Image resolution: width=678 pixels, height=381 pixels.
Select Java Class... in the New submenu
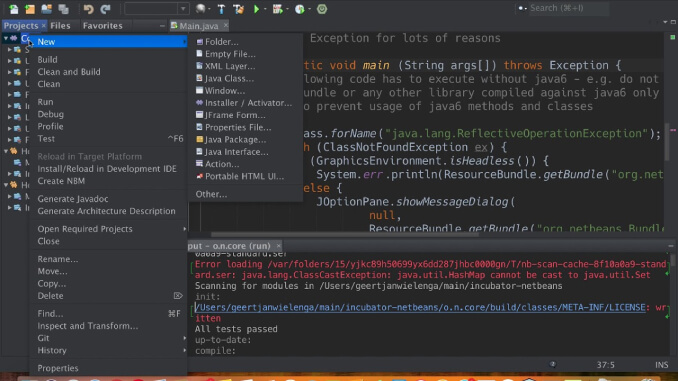click(245, 78)
